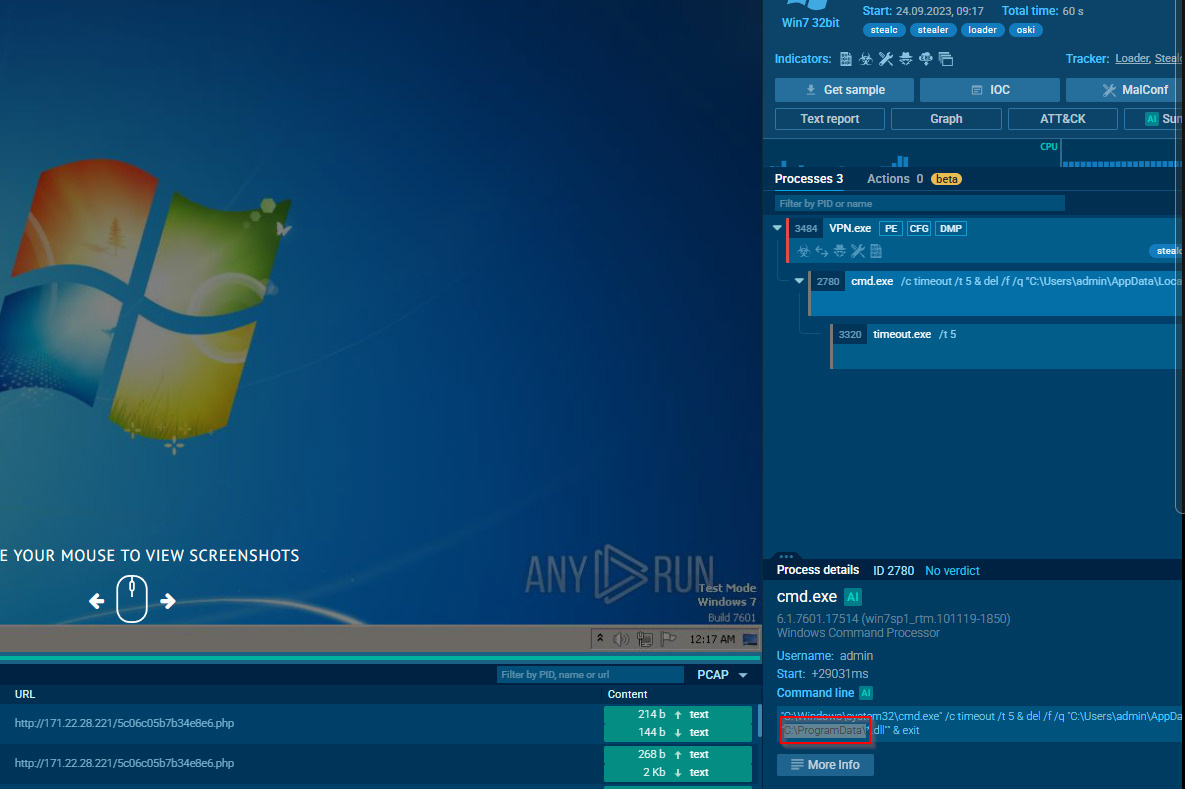
Task: Click the DMP badge on VPN.exe
Action: click(x=950, y=229)
